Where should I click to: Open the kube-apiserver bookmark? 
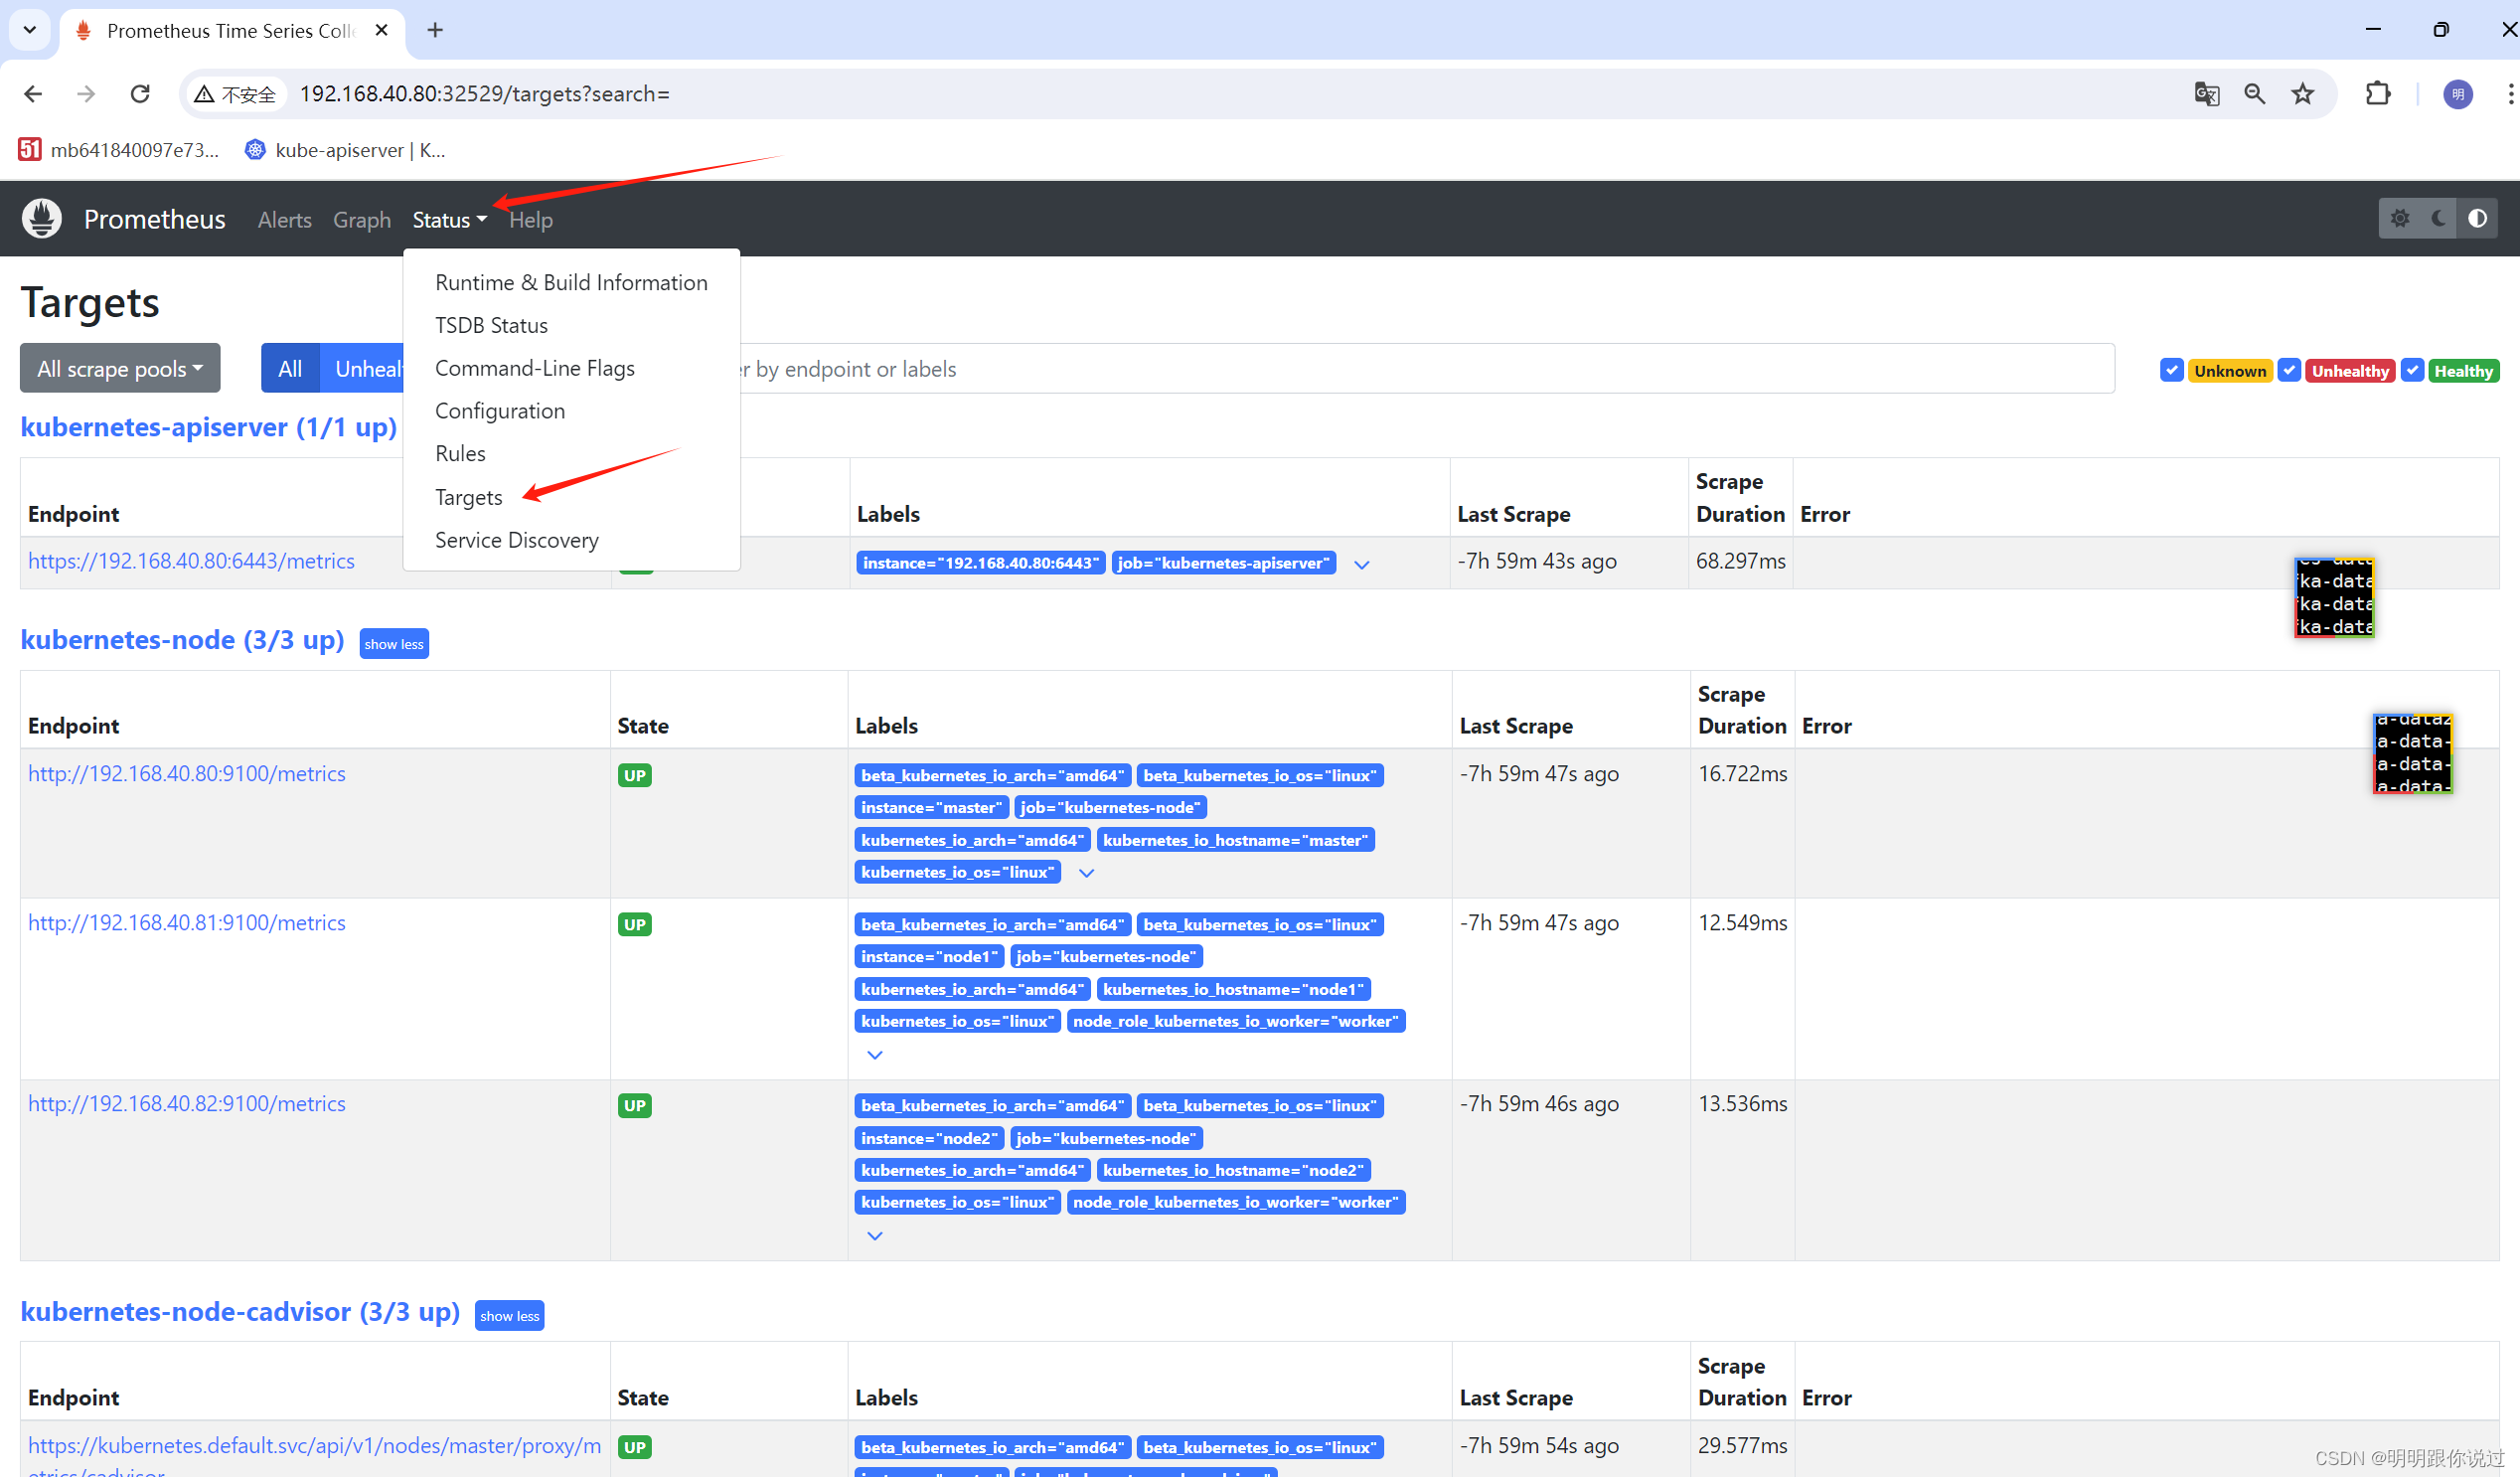click(346, 150)
